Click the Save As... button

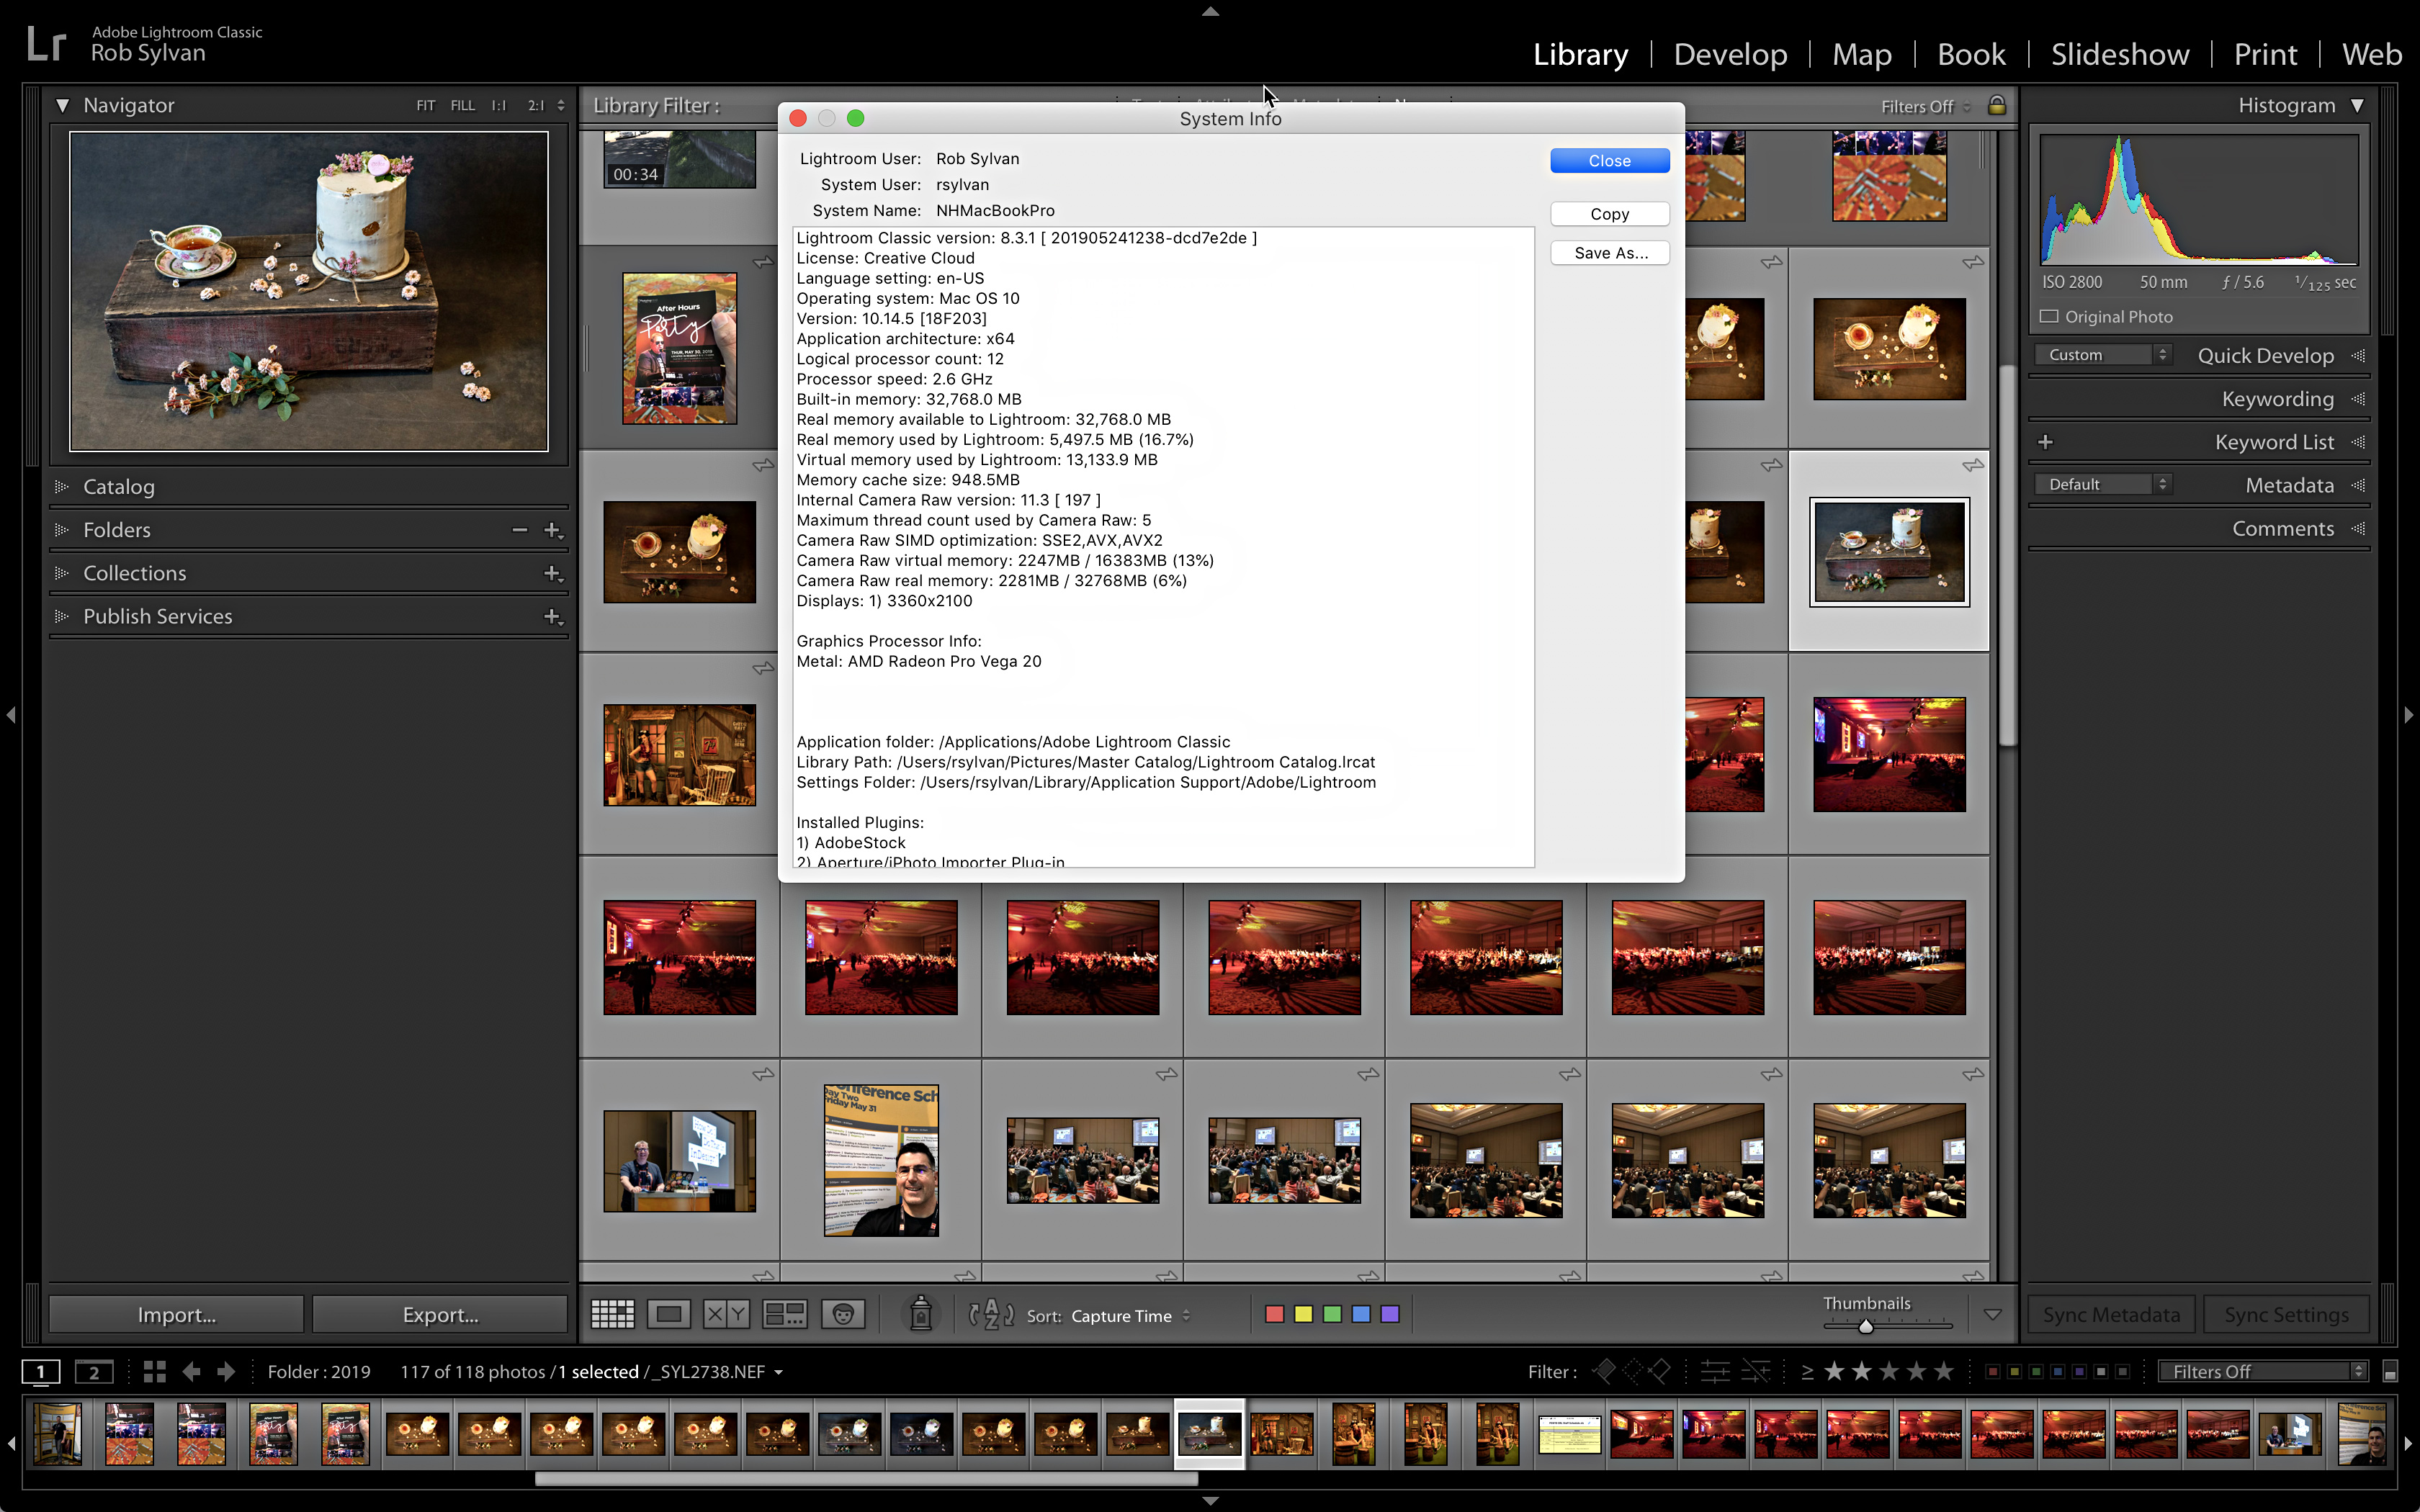click(1609, 253)
